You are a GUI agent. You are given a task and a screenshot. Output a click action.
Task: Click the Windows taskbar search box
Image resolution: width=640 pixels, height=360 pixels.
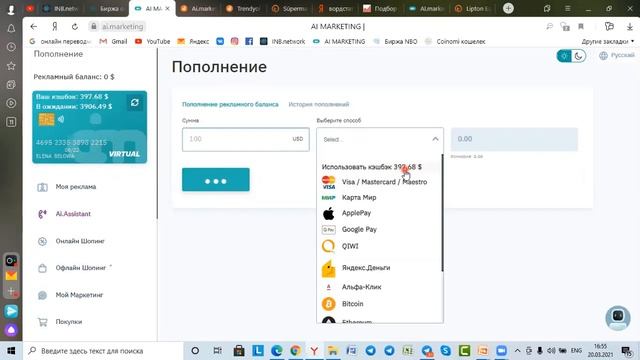click(103, 351)
